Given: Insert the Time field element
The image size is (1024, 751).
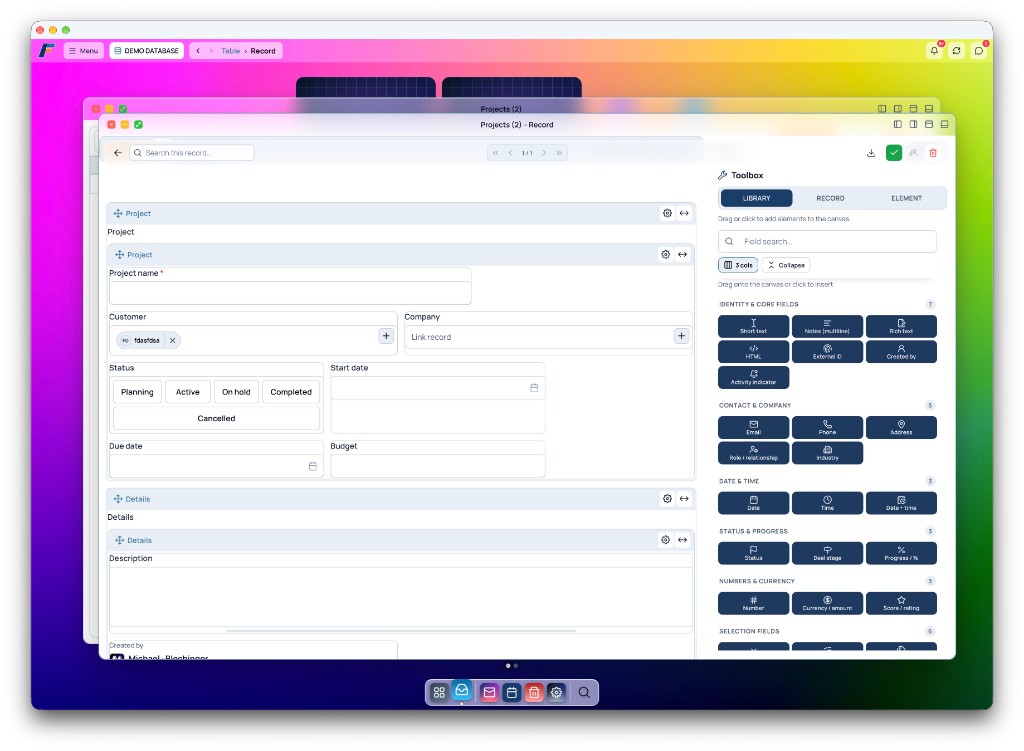Looking at the screenshot, I should pyautogui.click(x=827, y=503).
